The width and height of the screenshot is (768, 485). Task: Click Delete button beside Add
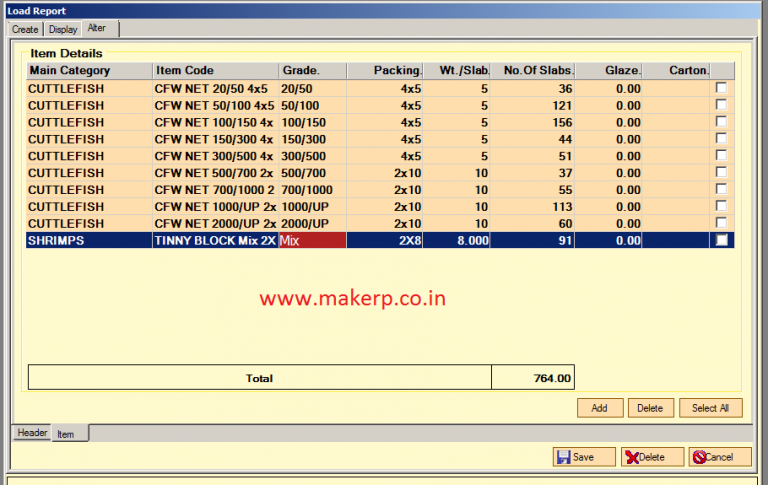(650, 408)
